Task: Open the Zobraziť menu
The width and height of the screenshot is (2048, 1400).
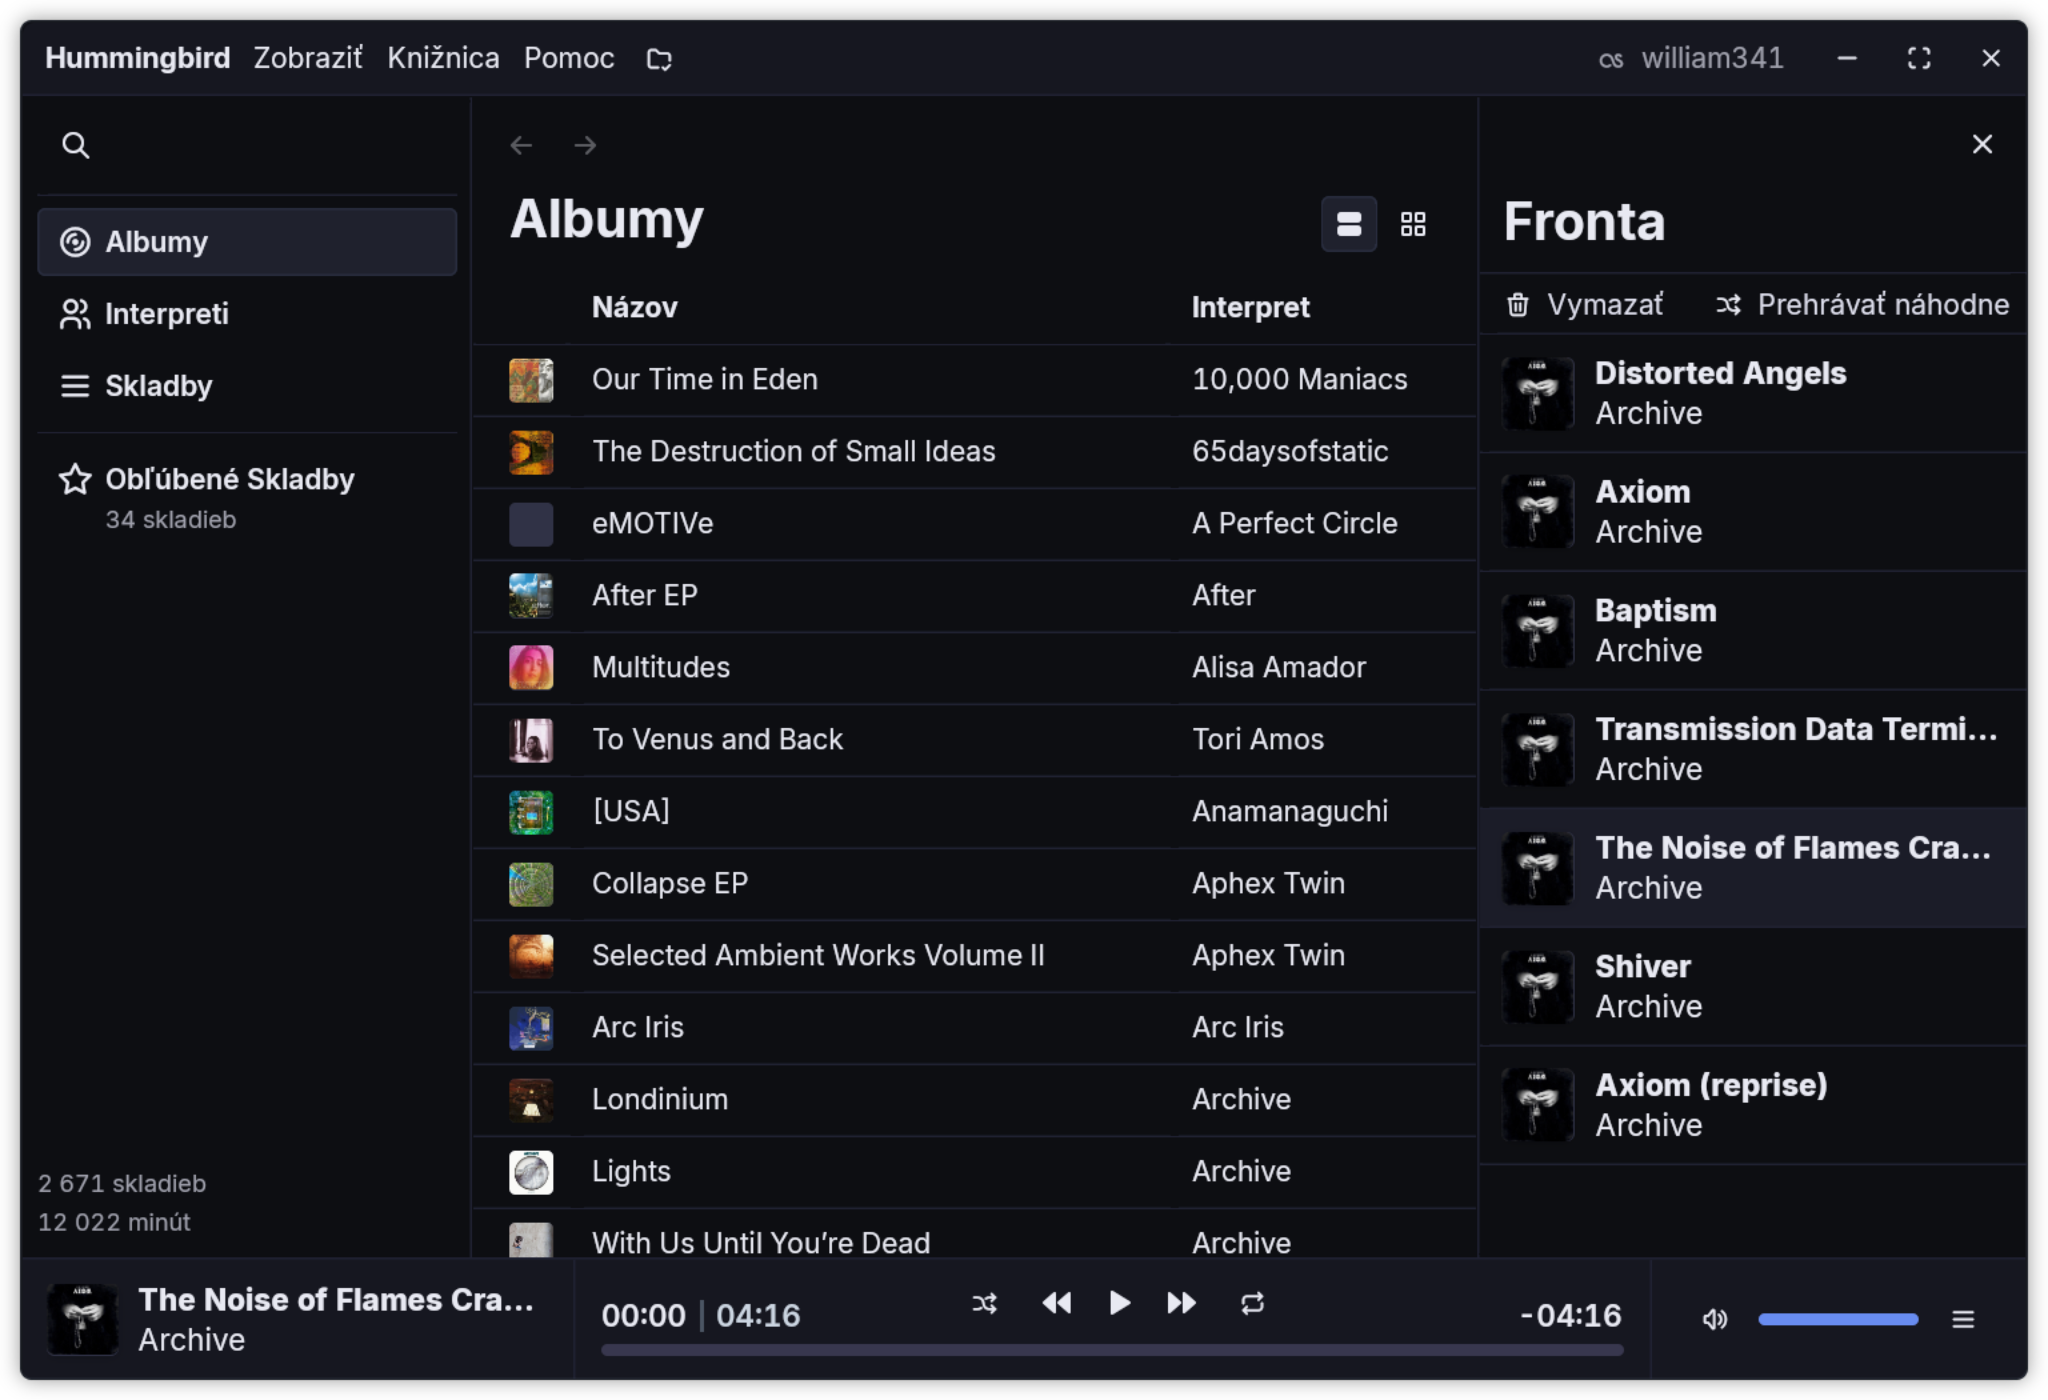Action: [308, 58]
